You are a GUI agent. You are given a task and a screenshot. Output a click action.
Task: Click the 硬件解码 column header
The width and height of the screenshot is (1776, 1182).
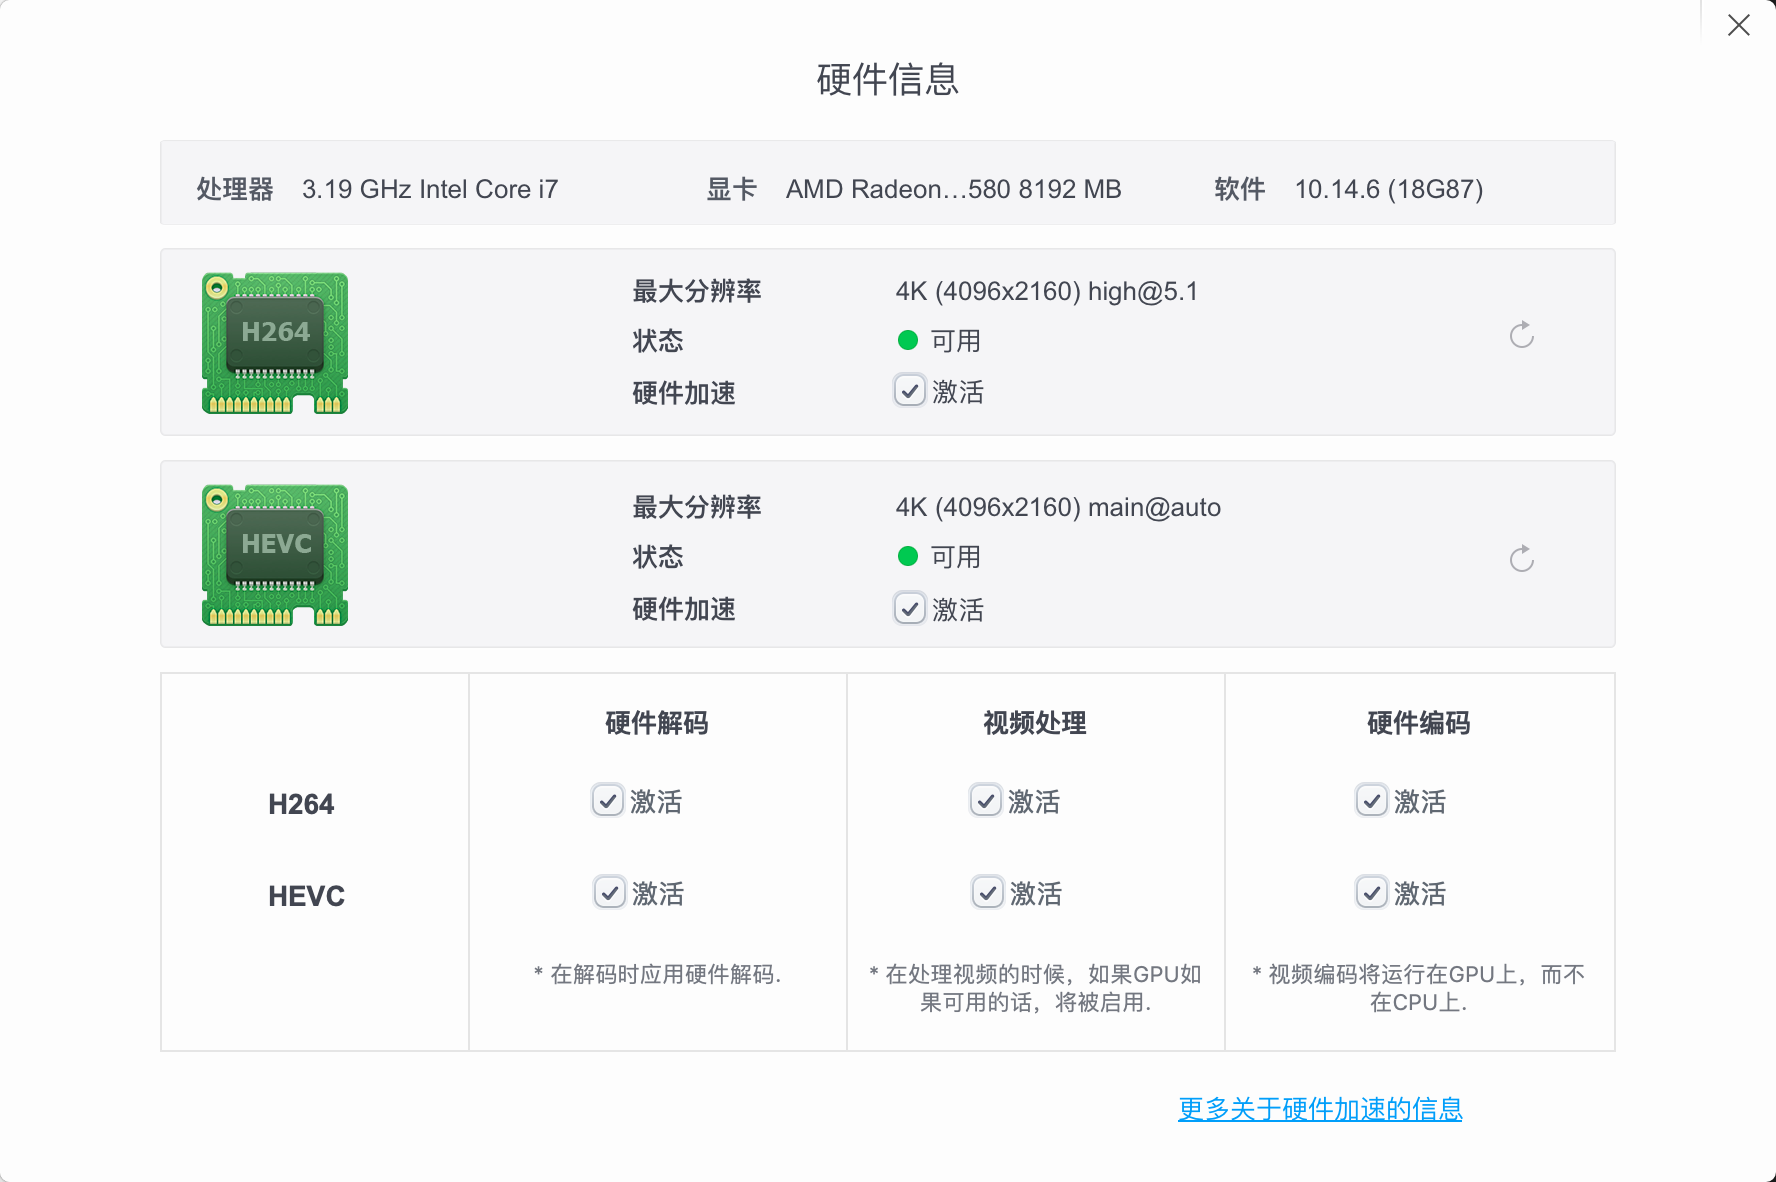tap(657, 723)
